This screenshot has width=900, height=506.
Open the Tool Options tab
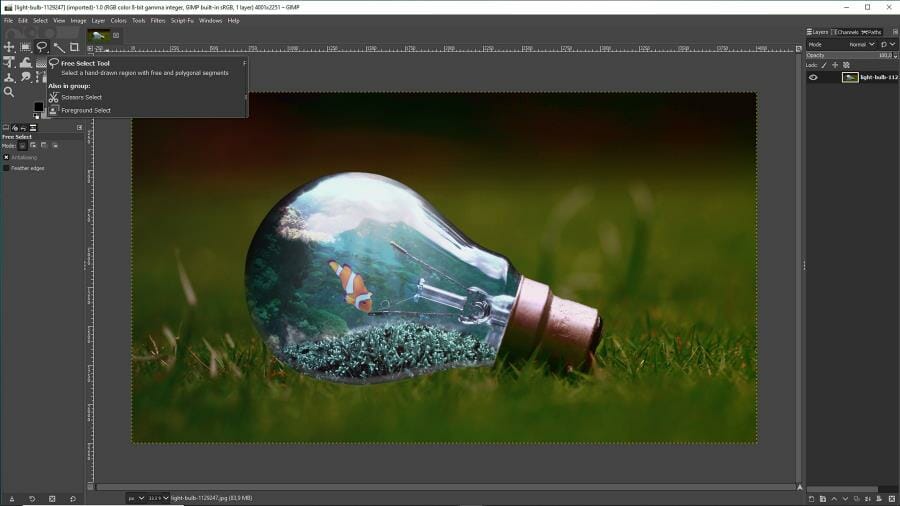pyautogui.click(x=6, y=127)
